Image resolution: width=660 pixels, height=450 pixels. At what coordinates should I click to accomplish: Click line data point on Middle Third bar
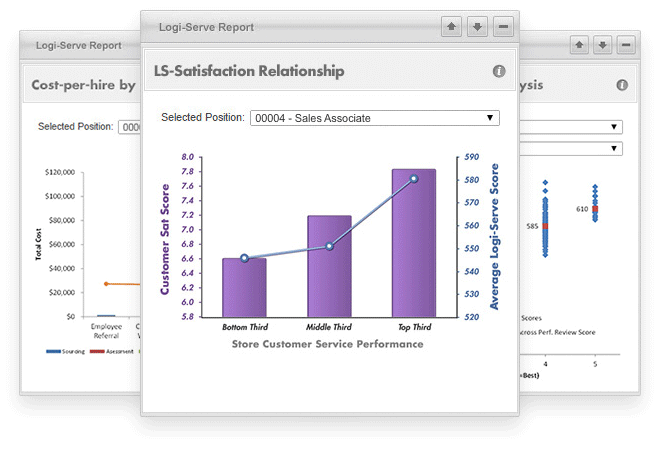[x=329, y=246]
